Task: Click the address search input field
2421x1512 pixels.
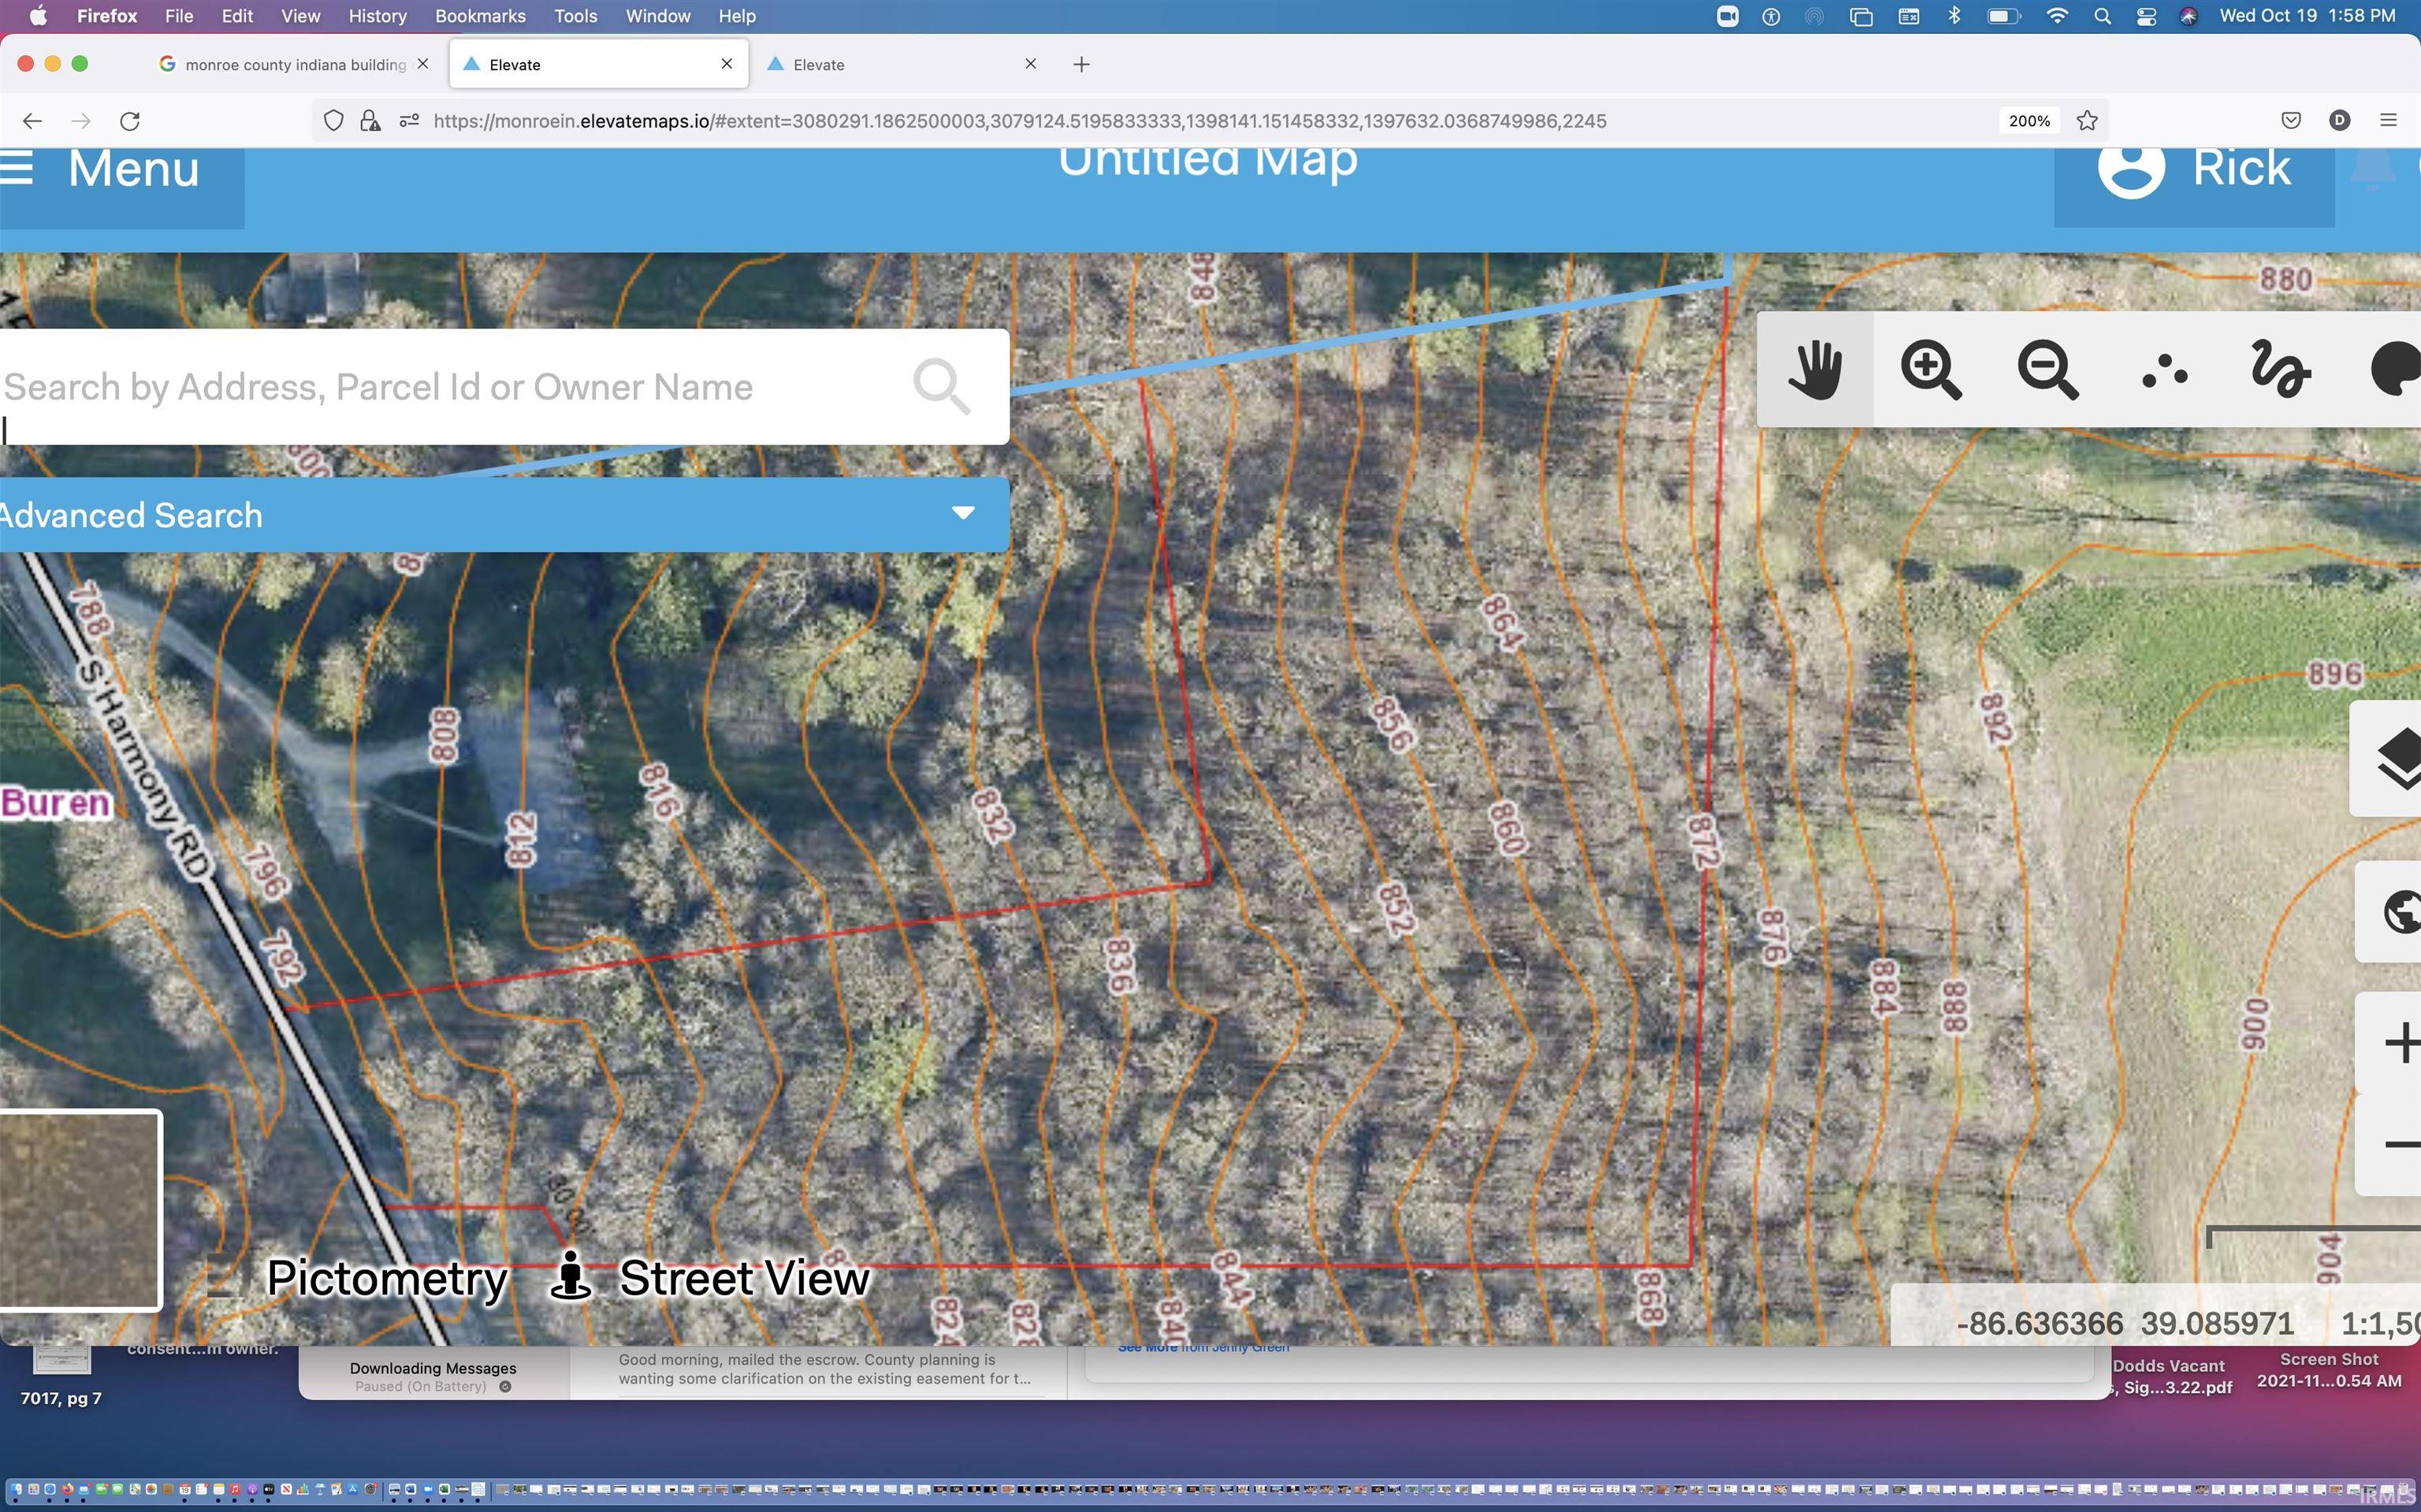Action: [450, 387]
